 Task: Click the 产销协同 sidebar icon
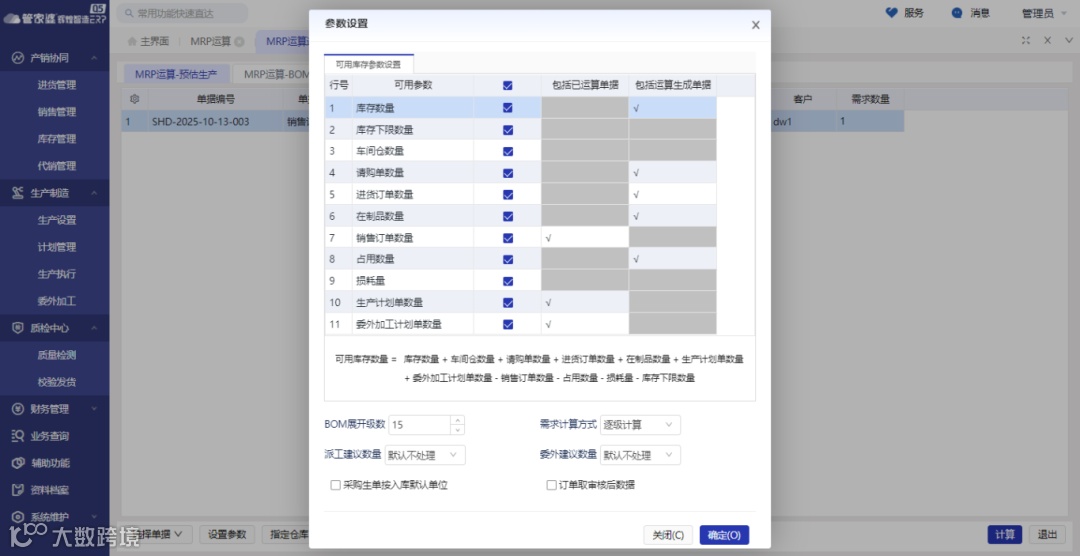[18, 58]
